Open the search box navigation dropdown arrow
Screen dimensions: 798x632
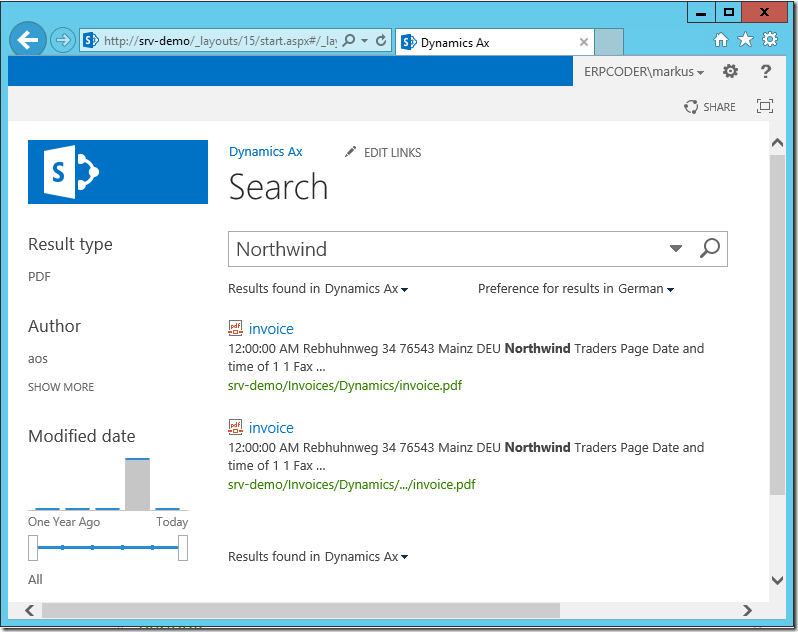coord(676,248)
